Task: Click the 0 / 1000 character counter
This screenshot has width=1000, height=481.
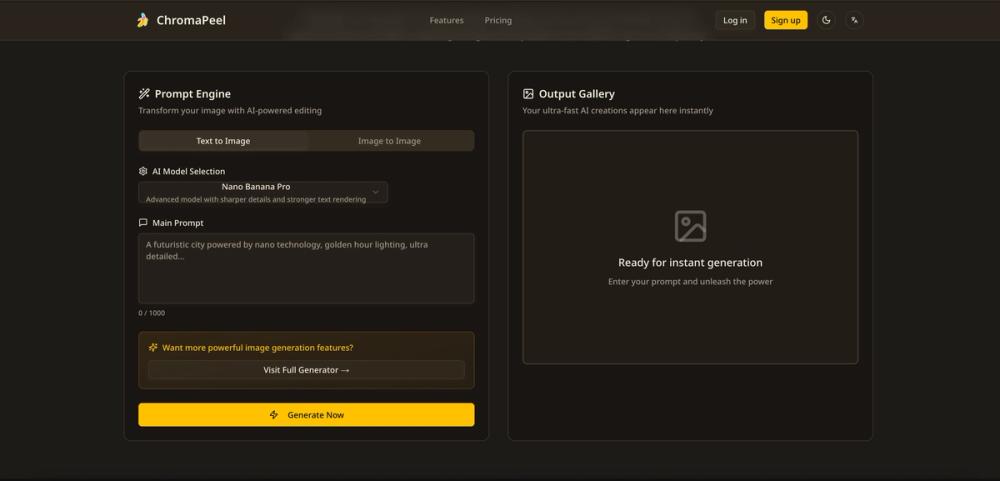Action: (x=152, y=313)
